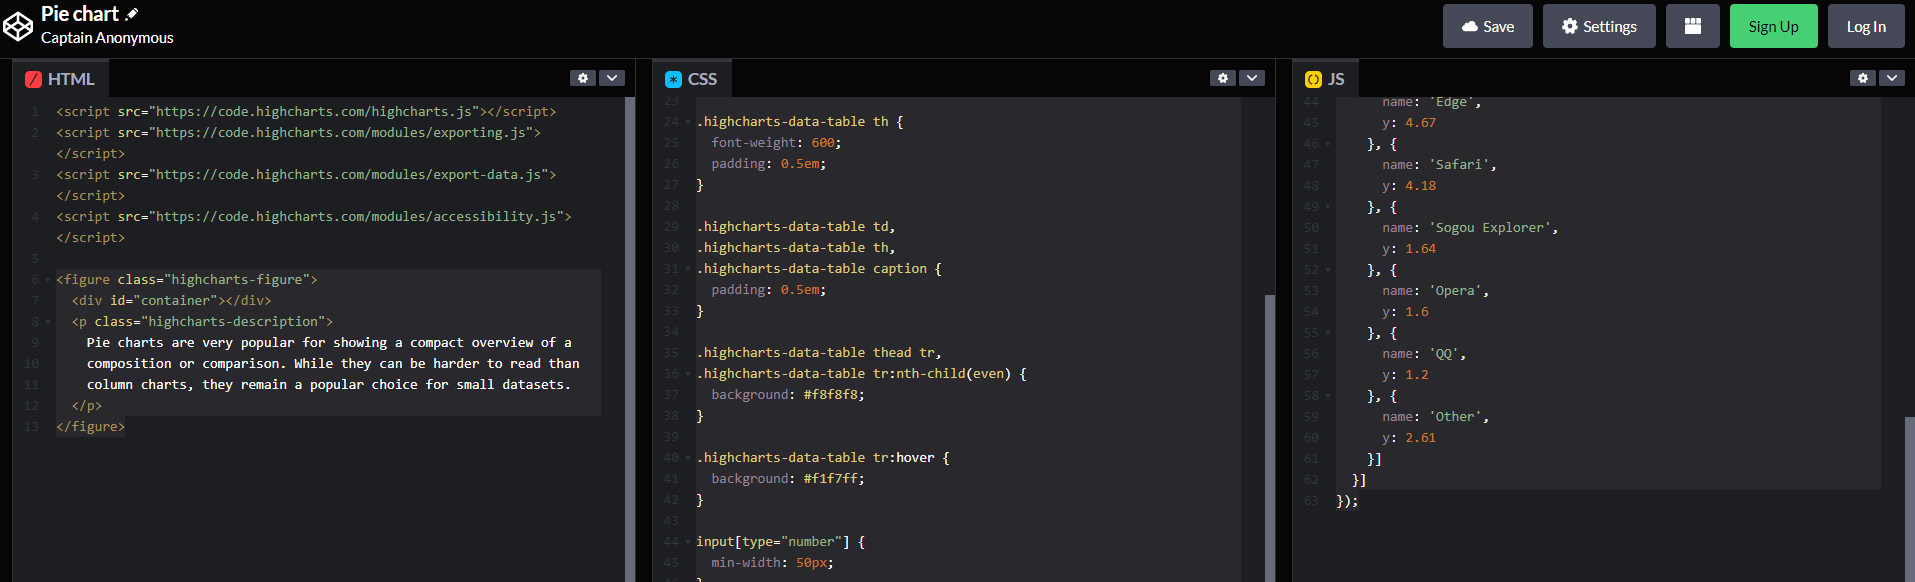The image size is (1915, 582).
Task: Expand HTML editor dropdown chevron
Action: [612, 78]
